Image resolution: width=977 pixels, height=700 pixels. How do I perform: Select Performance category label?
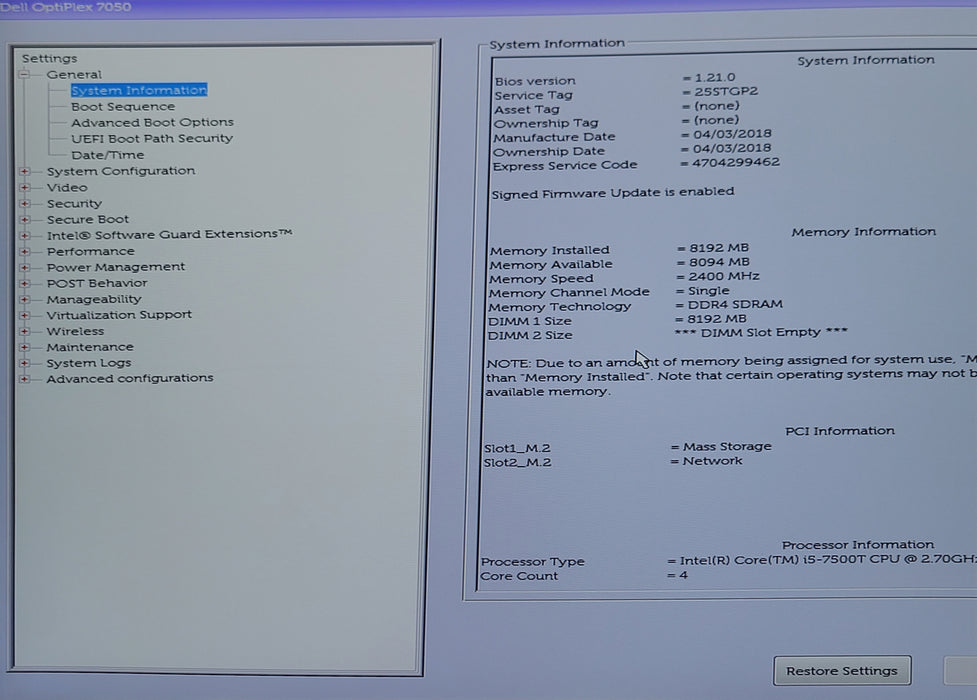tap(90, 251)
